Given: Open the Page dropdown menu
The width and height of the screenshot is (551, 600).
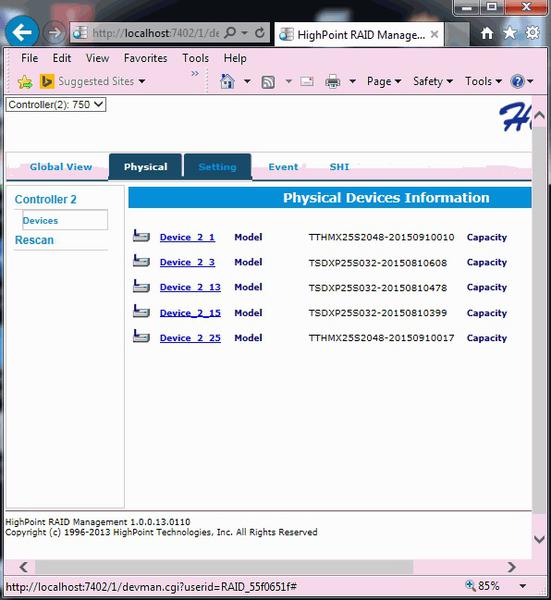Looking at the screenshot, I should click(x=384, y=81).
